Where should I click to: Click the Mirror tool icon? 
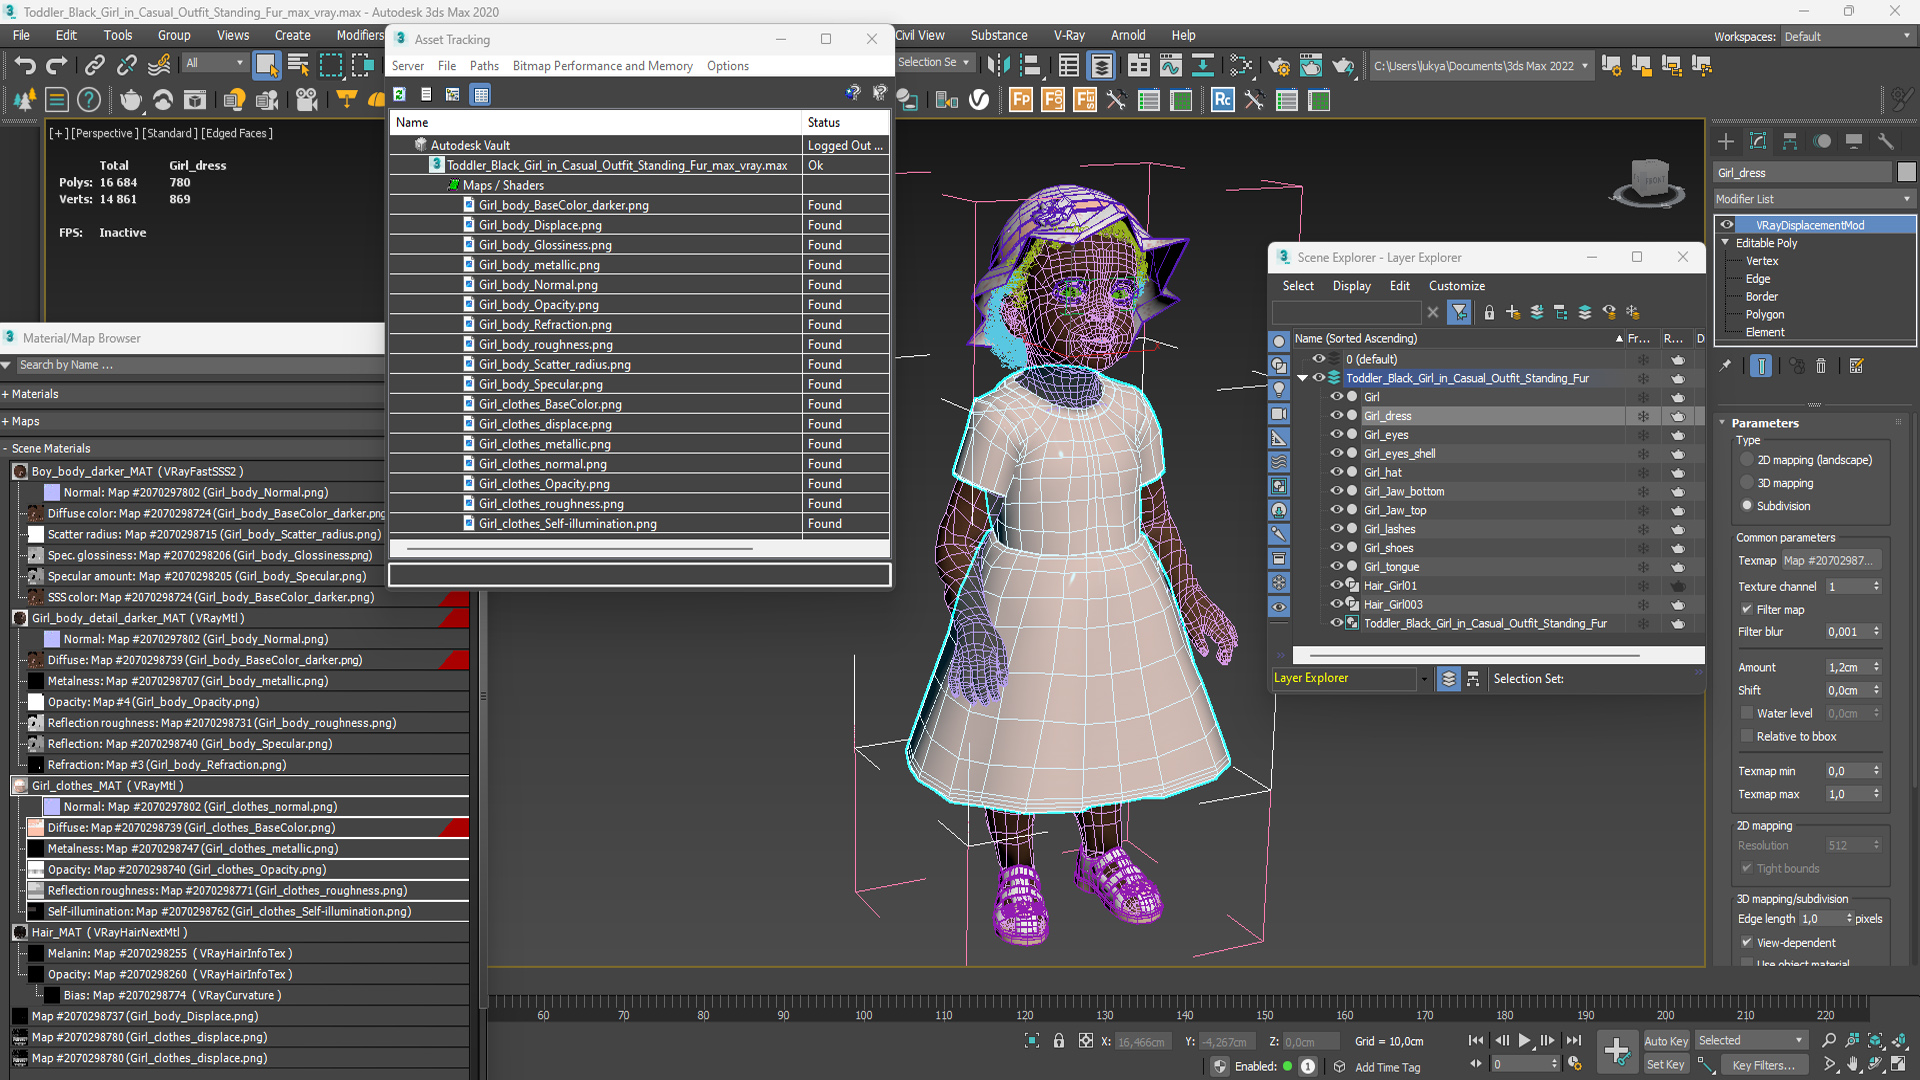point(998,66)
